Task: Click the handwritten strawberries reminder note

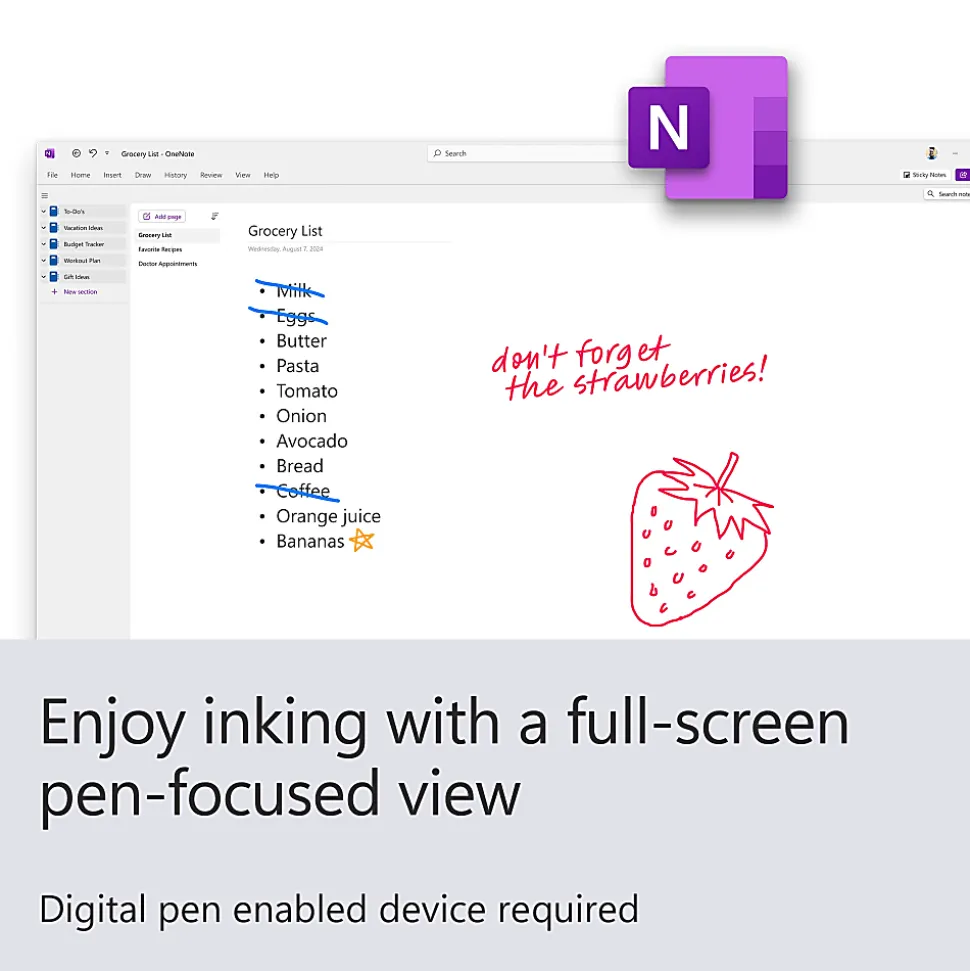Action: 629,368
